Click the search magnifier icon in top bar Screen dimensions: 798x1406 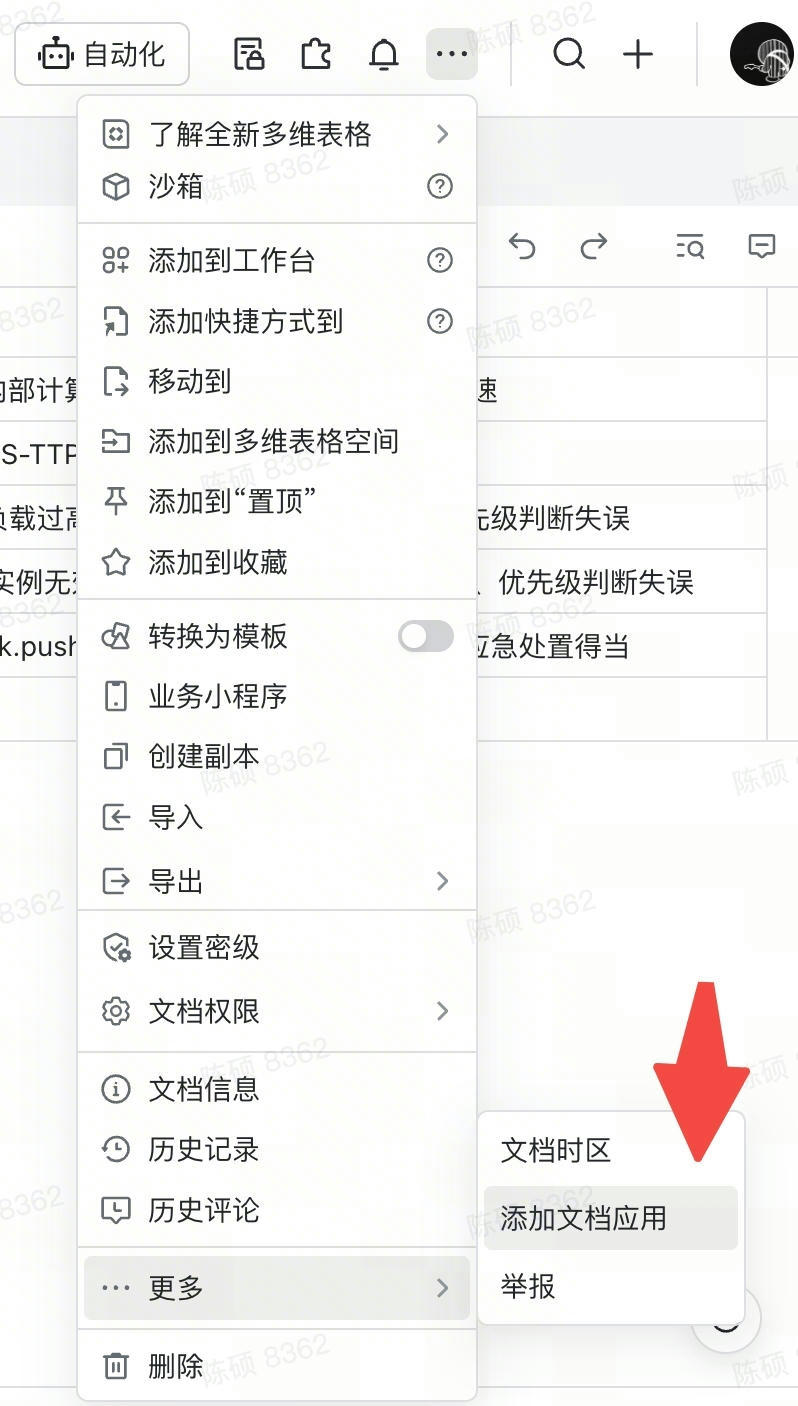tap(569, 54)
